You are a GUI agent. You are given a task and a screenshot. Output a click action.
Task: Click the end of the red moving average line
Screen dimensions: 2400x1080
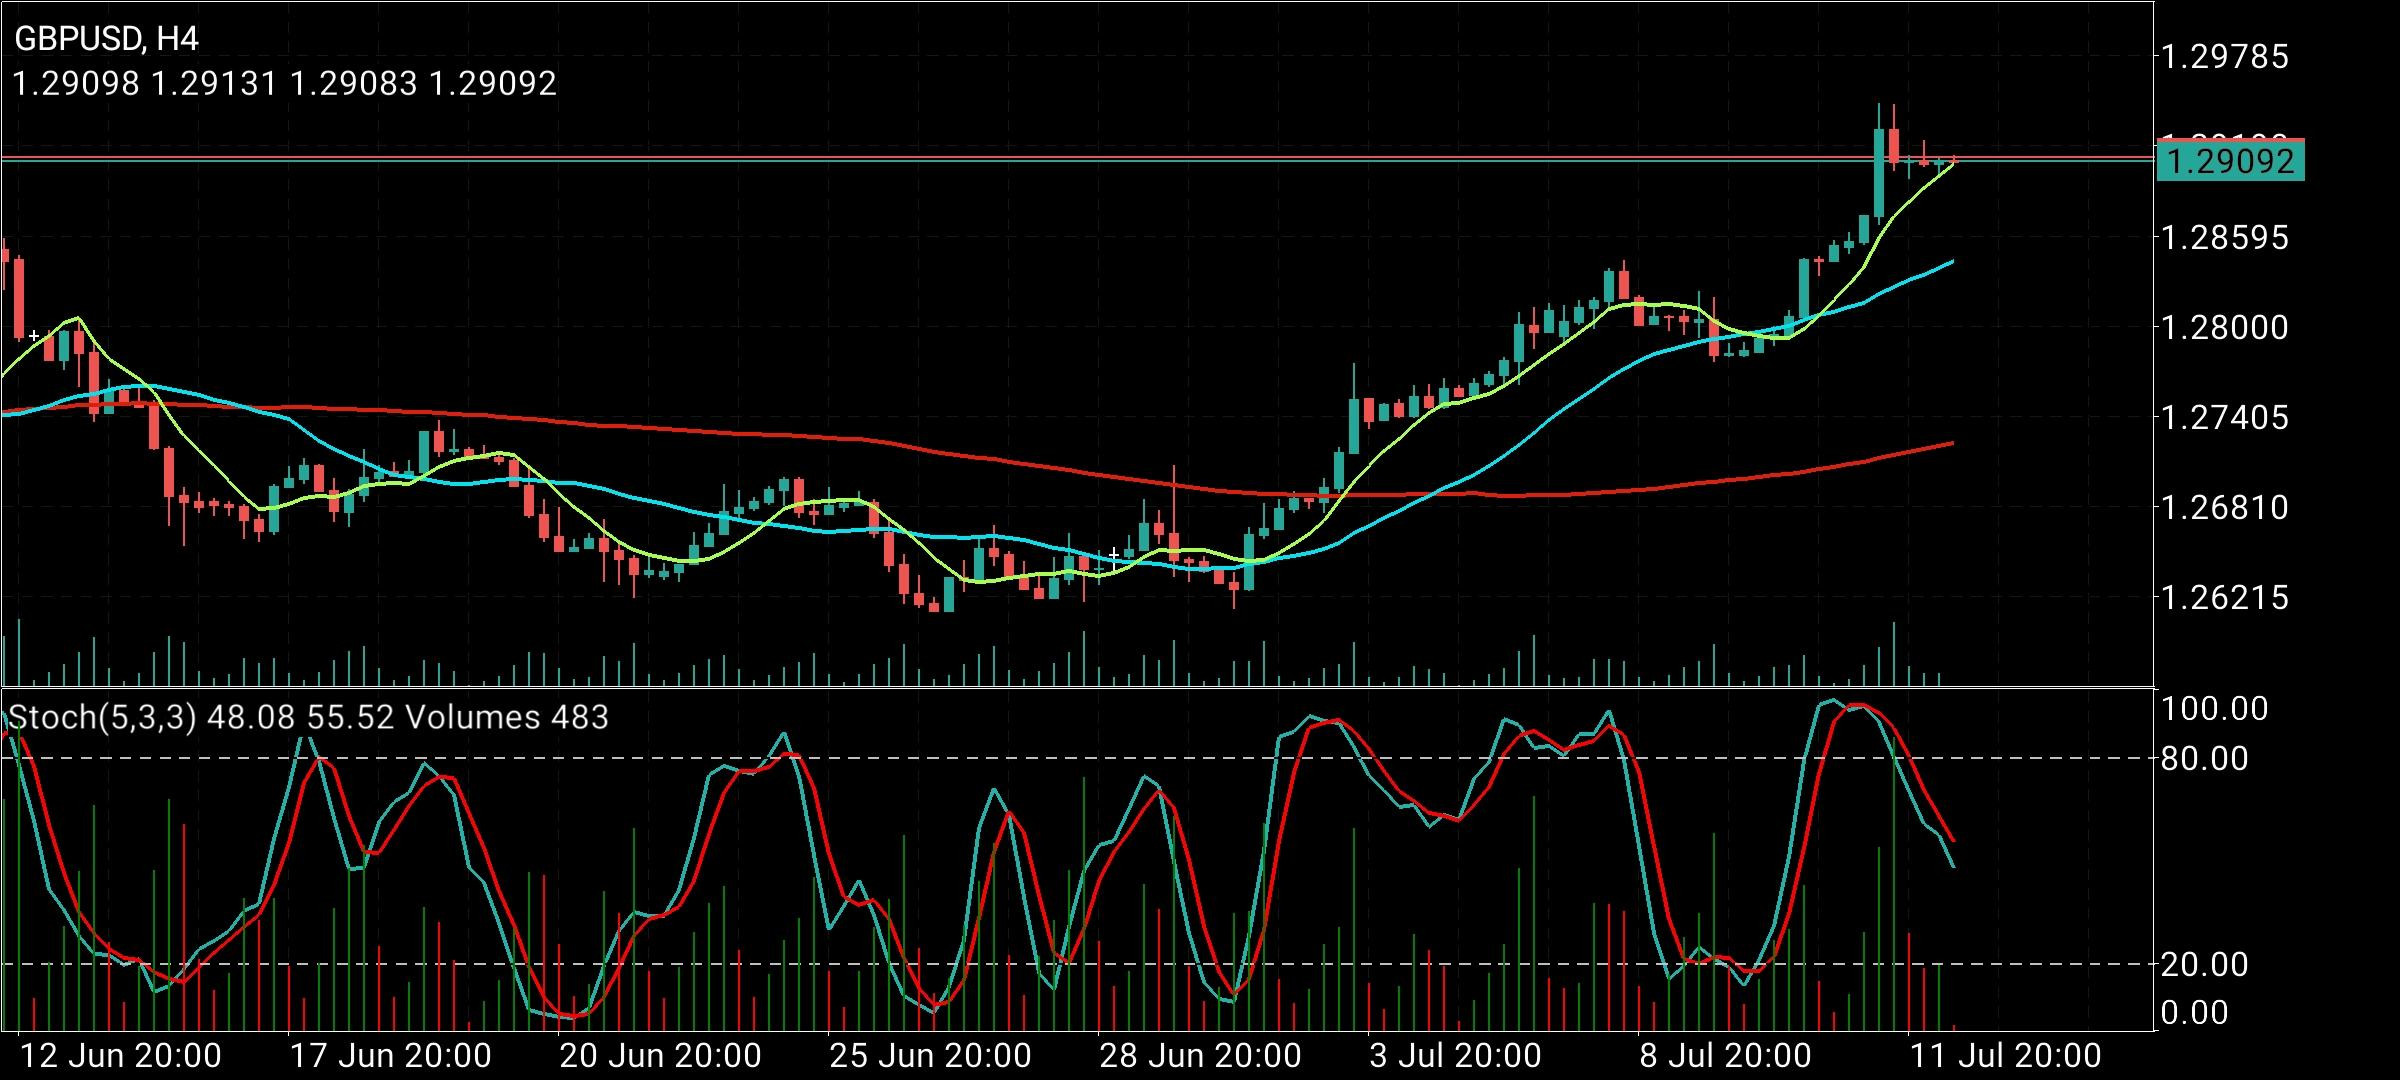click(x=1951, y=444)
